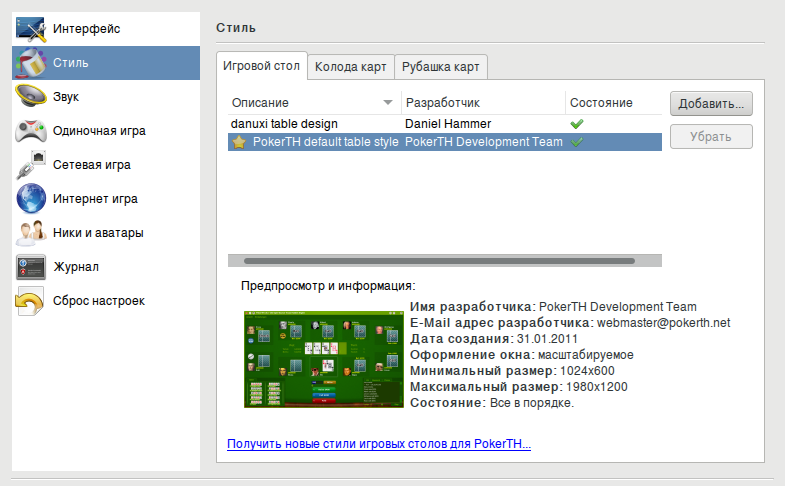Select the Стиль section in sidebar
Viewport: 785px width, 486px height.
coord(106,63)
